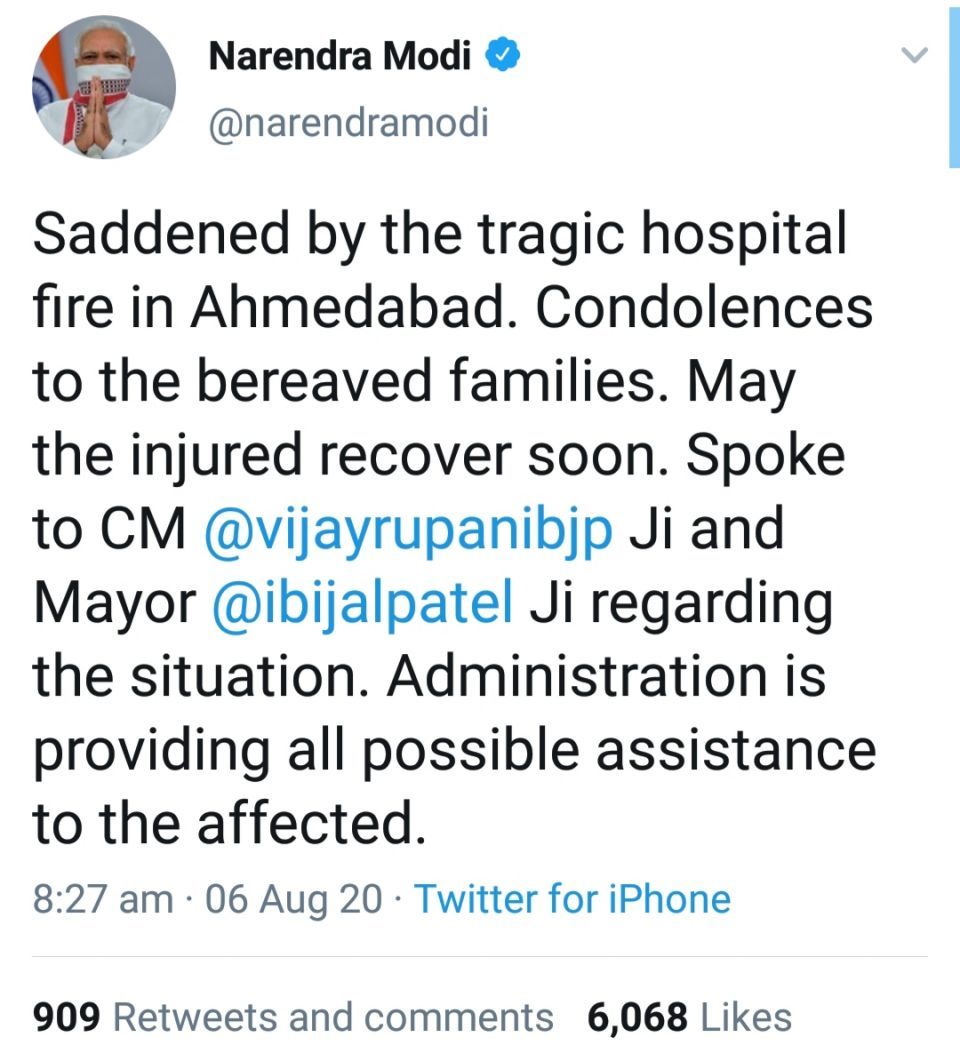Click the 909 retweet count number
Screen dimensions: 960x1053
click(x=67, y=1018)
